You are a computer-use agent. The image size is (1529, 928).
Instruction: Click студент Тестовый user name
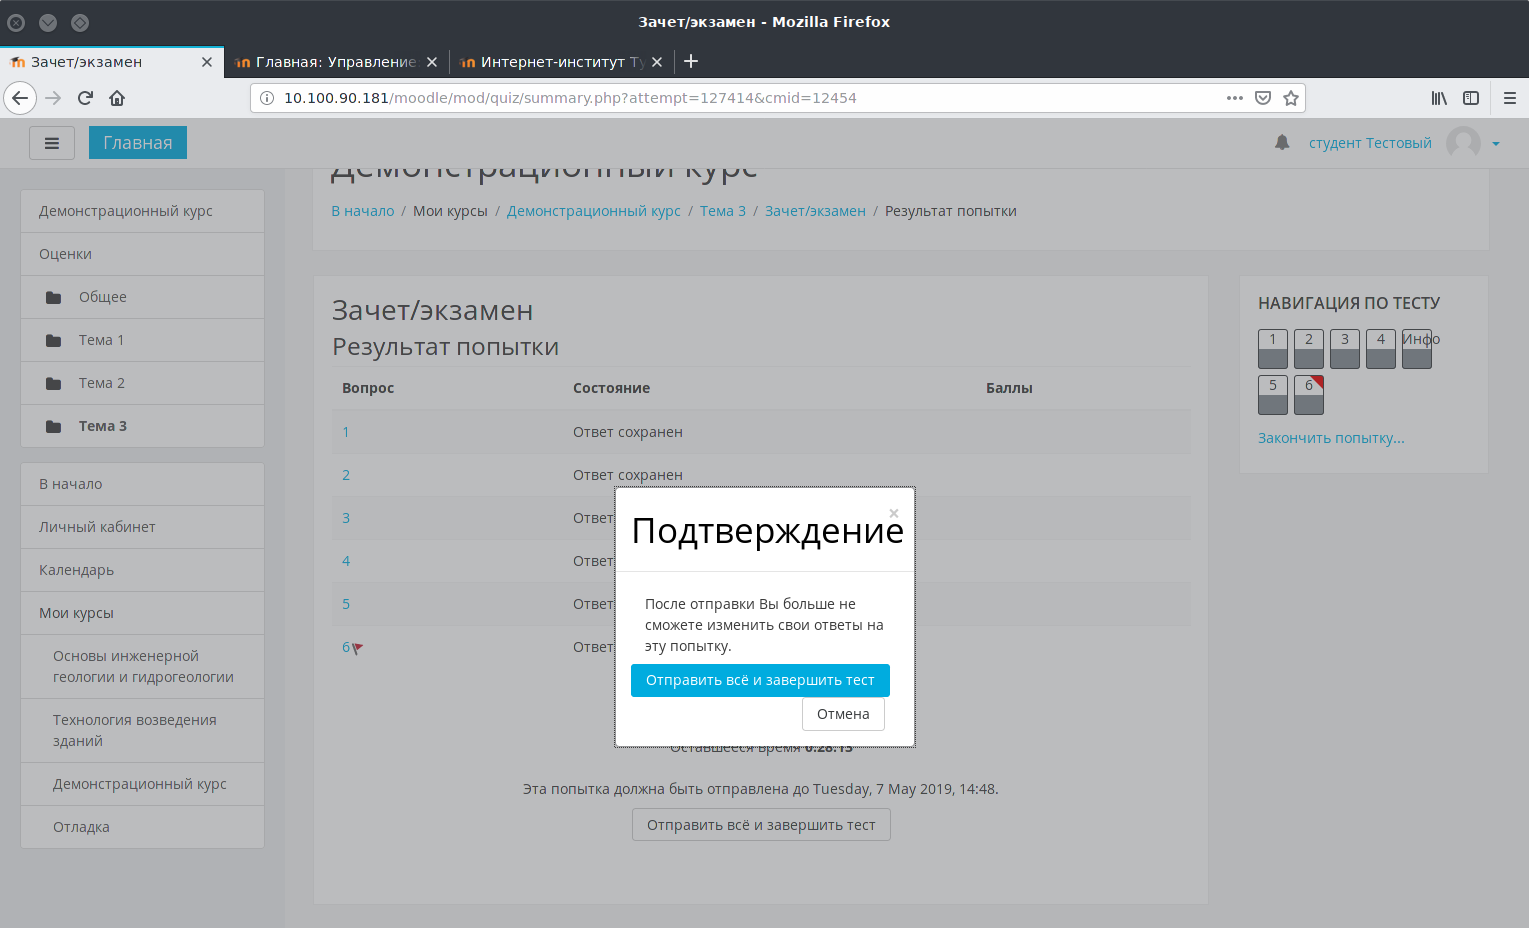tap(1370, 143)
